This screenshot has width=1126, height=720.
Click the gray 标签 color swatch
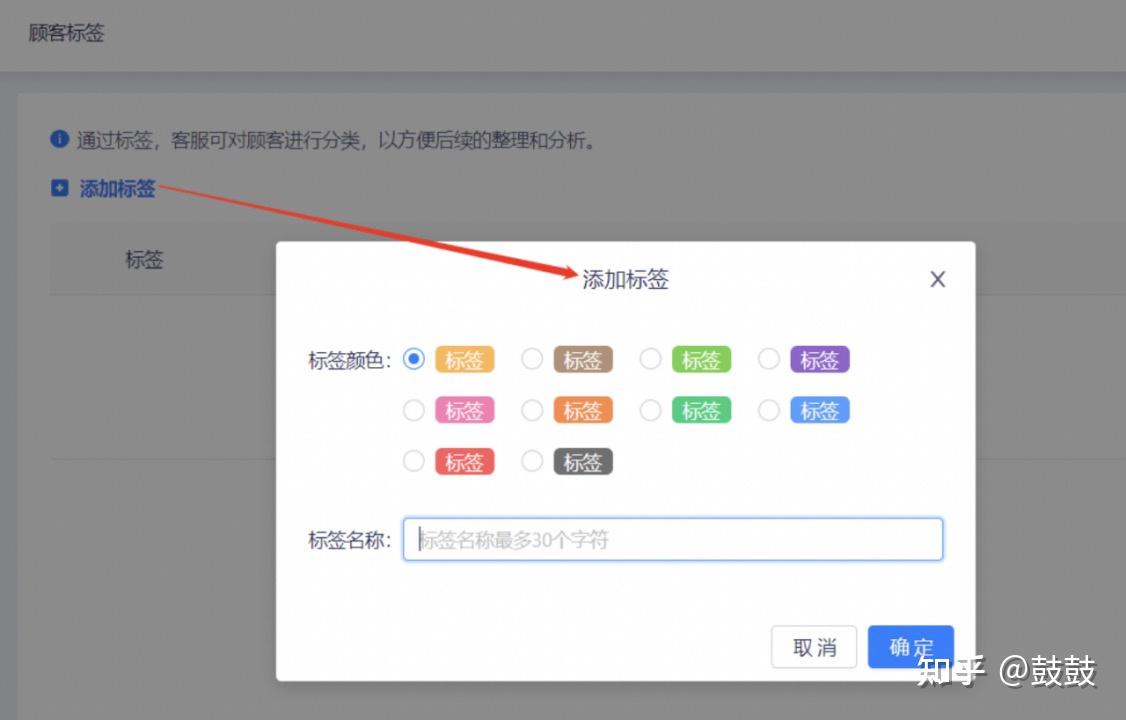click(583, 462)
